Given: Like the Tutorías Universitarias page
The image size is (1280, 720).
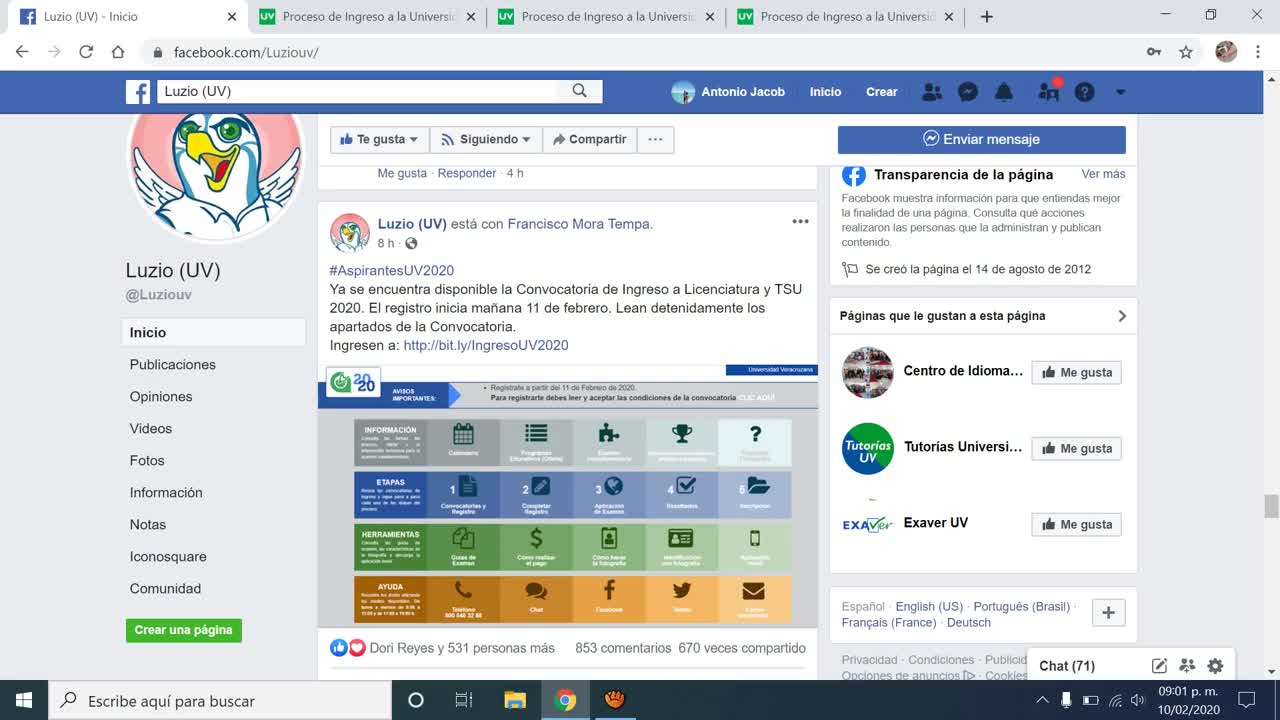Looking at the screenshot, I should (1076, 448).
